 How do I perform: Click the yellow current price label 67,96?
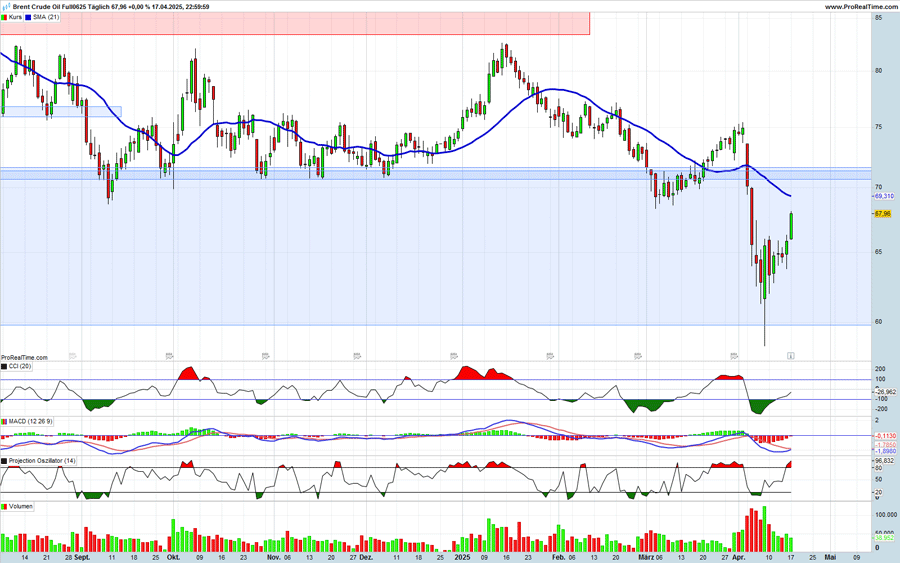point(883,214)
